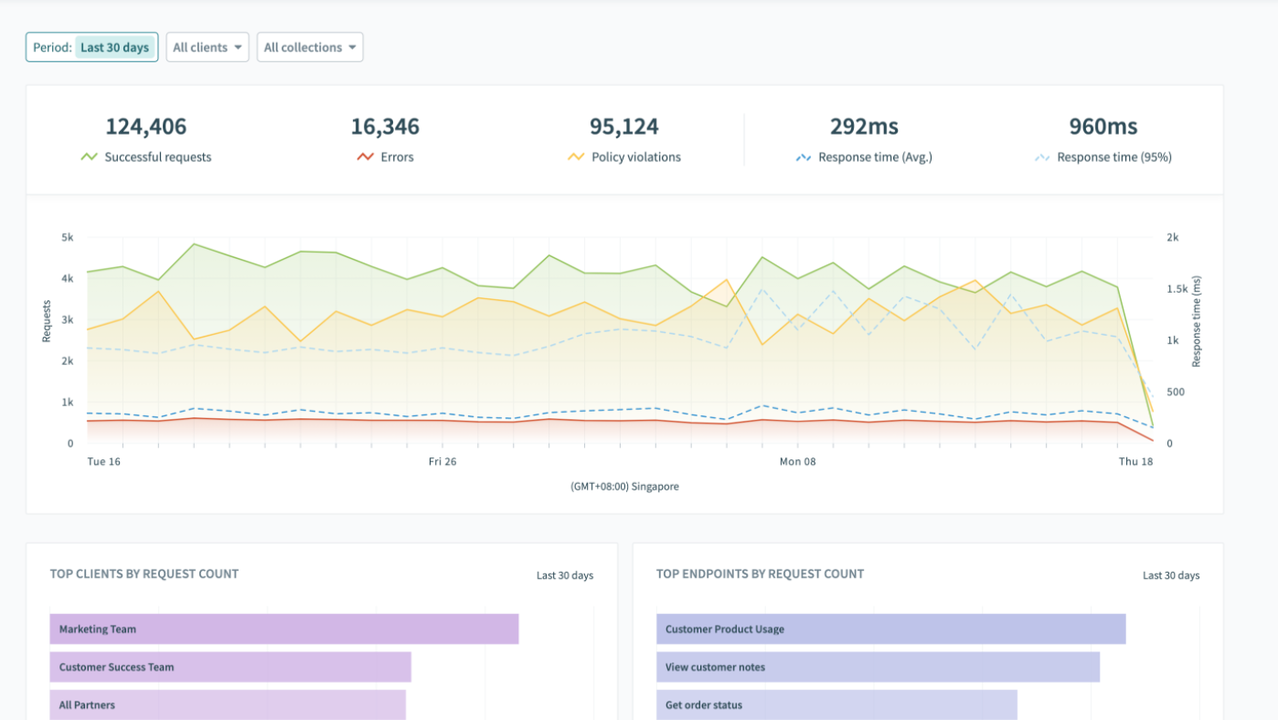Toggle the Successful requests series label
Screen dimensions: 1278x720
click(x=158, y=157)
